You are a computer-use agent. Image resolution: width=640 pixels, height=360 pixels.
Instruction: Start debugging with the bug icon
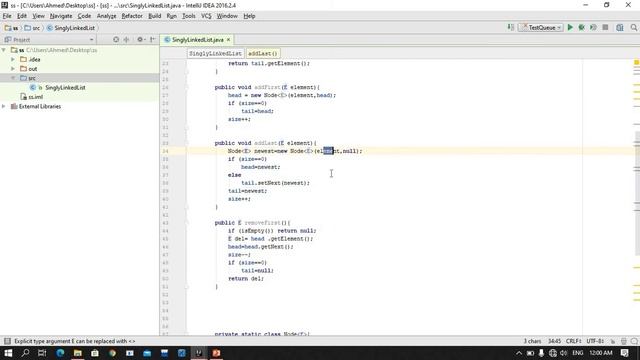tap(582, 27)
